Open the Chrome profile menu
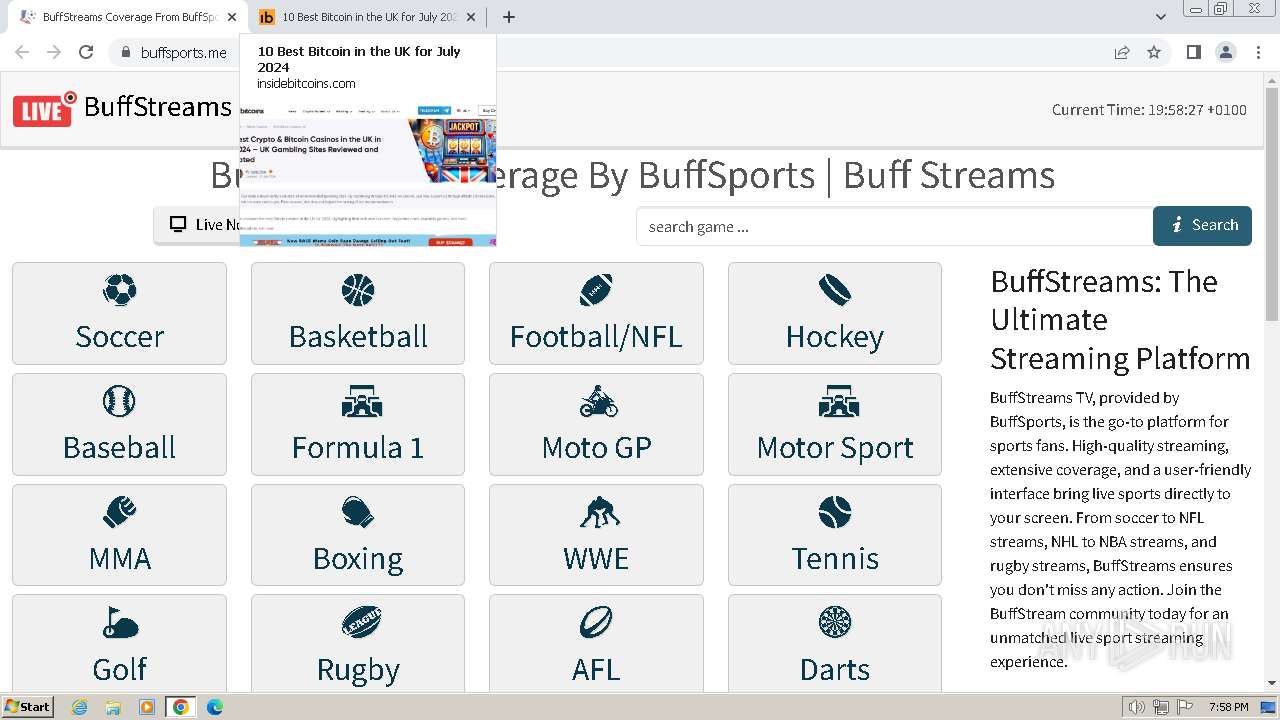 (1226, 52)
